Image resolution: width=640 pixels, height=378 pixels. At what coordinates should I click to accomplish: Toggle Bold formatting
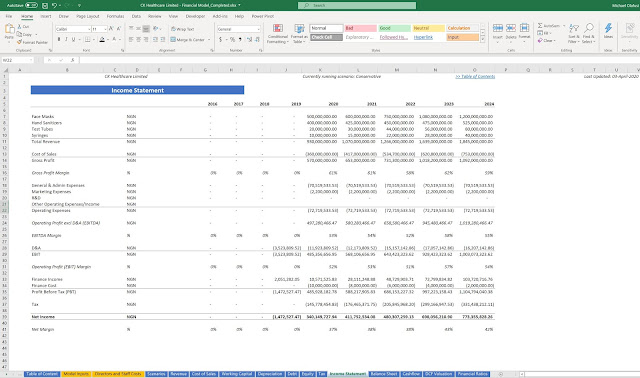pyautogui.click(x=59, y=40)
